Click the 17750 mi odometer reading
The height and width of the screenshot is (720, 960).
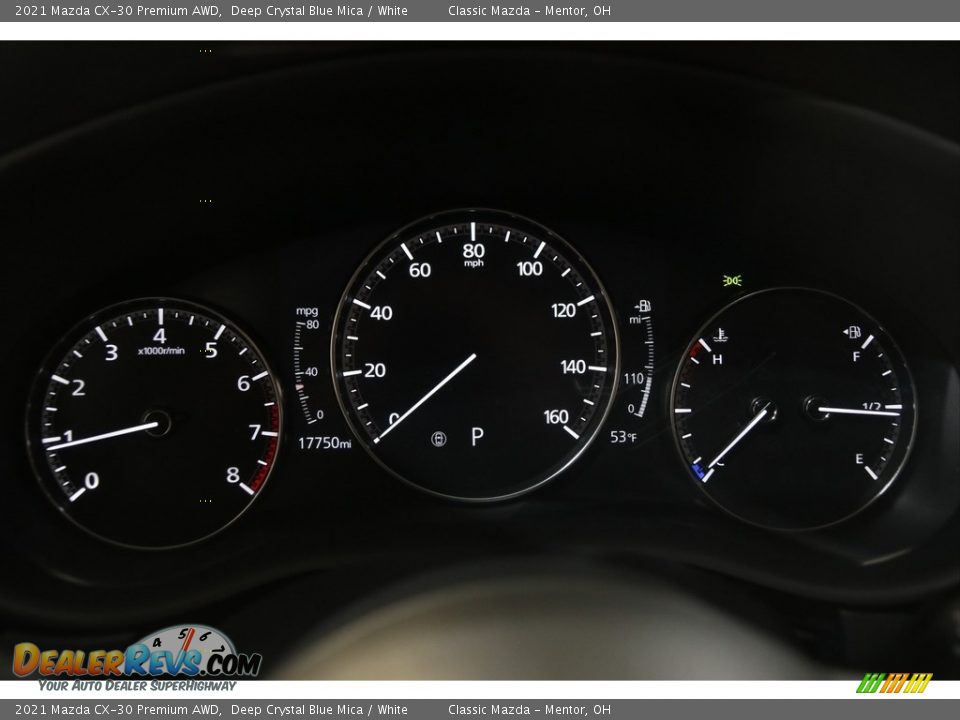coord(325,443)
